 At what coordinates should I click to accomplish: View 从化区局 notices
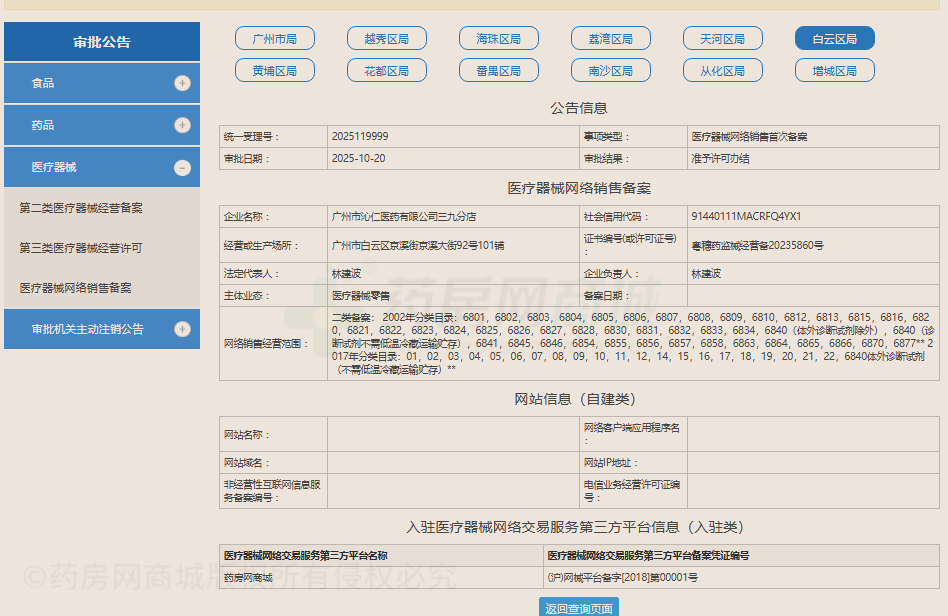(x=723, y=70)
